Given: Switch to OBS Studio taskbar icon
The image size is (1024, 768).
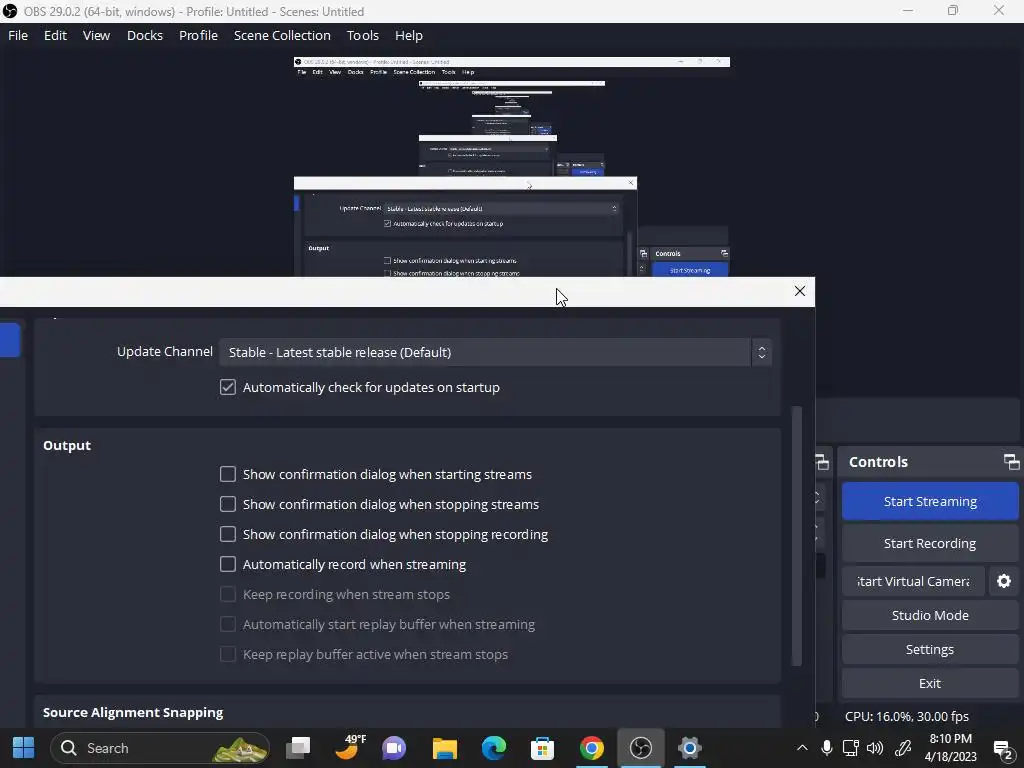Looking at the screenshot, I should click(x=641, y=748).
